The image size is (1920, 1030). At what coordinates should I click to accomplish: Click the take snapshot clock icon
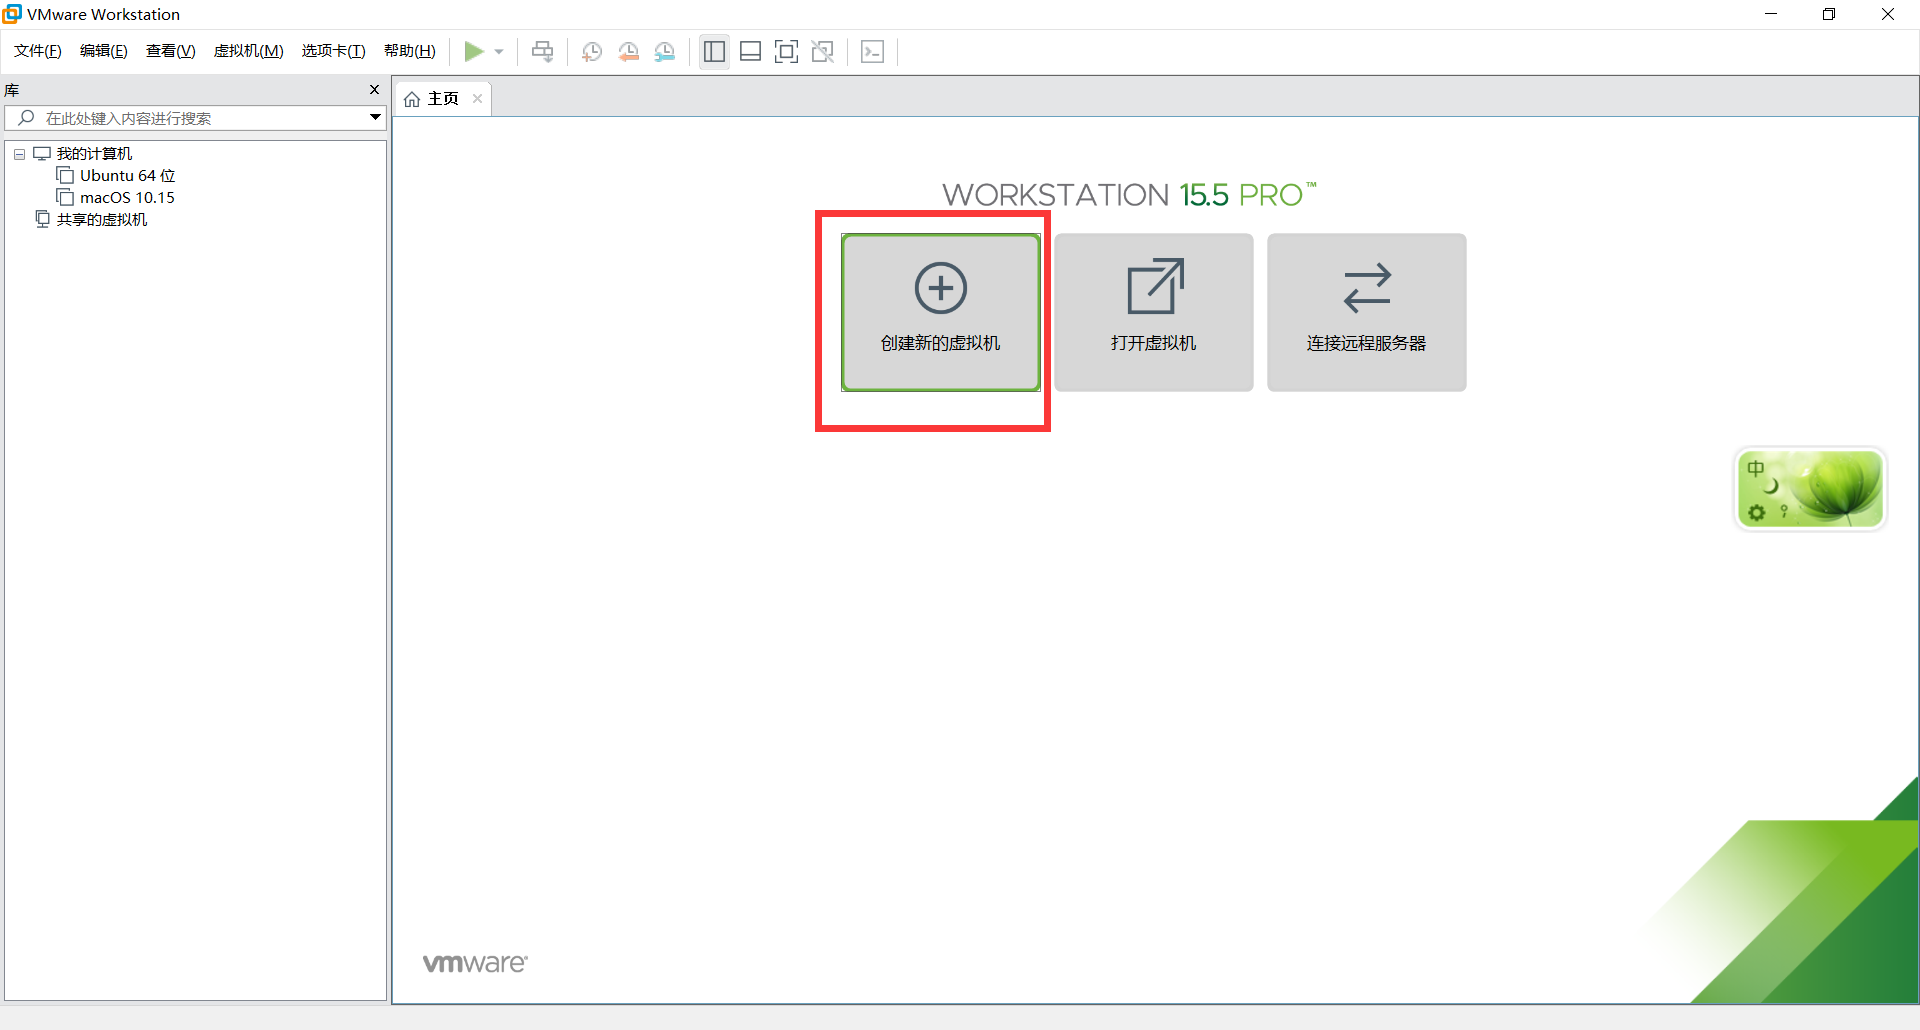coord(592,51)
